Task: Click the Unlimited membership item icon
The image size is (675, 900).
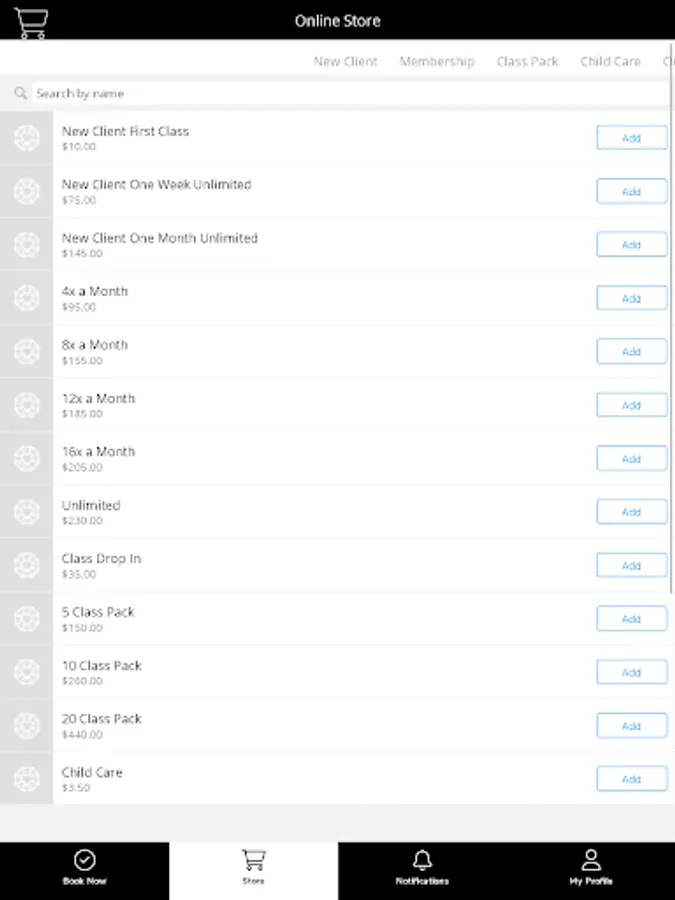Action: click(26, 512)
